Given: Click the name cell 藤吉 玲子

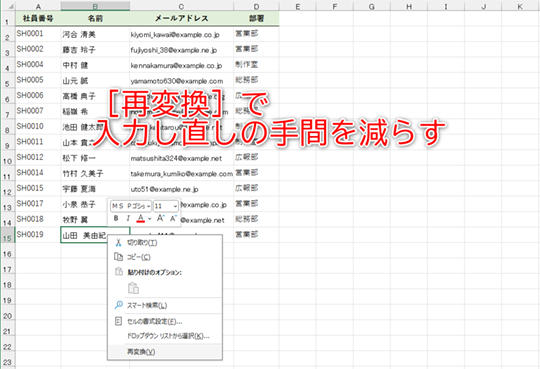Looking at the screenshot, I should pyautogui.click(x=95, y=49).
